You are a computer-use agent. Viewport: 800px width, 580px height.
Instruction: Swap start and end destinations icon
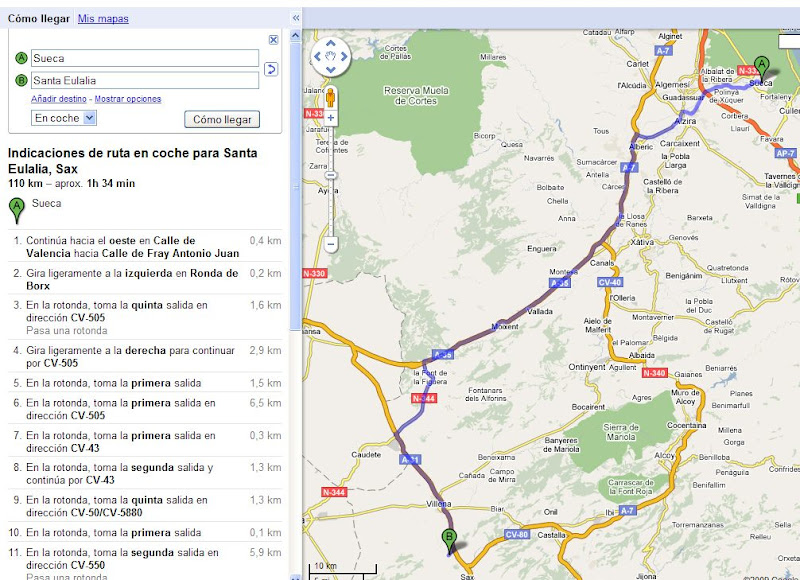pyautogui.click(x=271, y=69)
